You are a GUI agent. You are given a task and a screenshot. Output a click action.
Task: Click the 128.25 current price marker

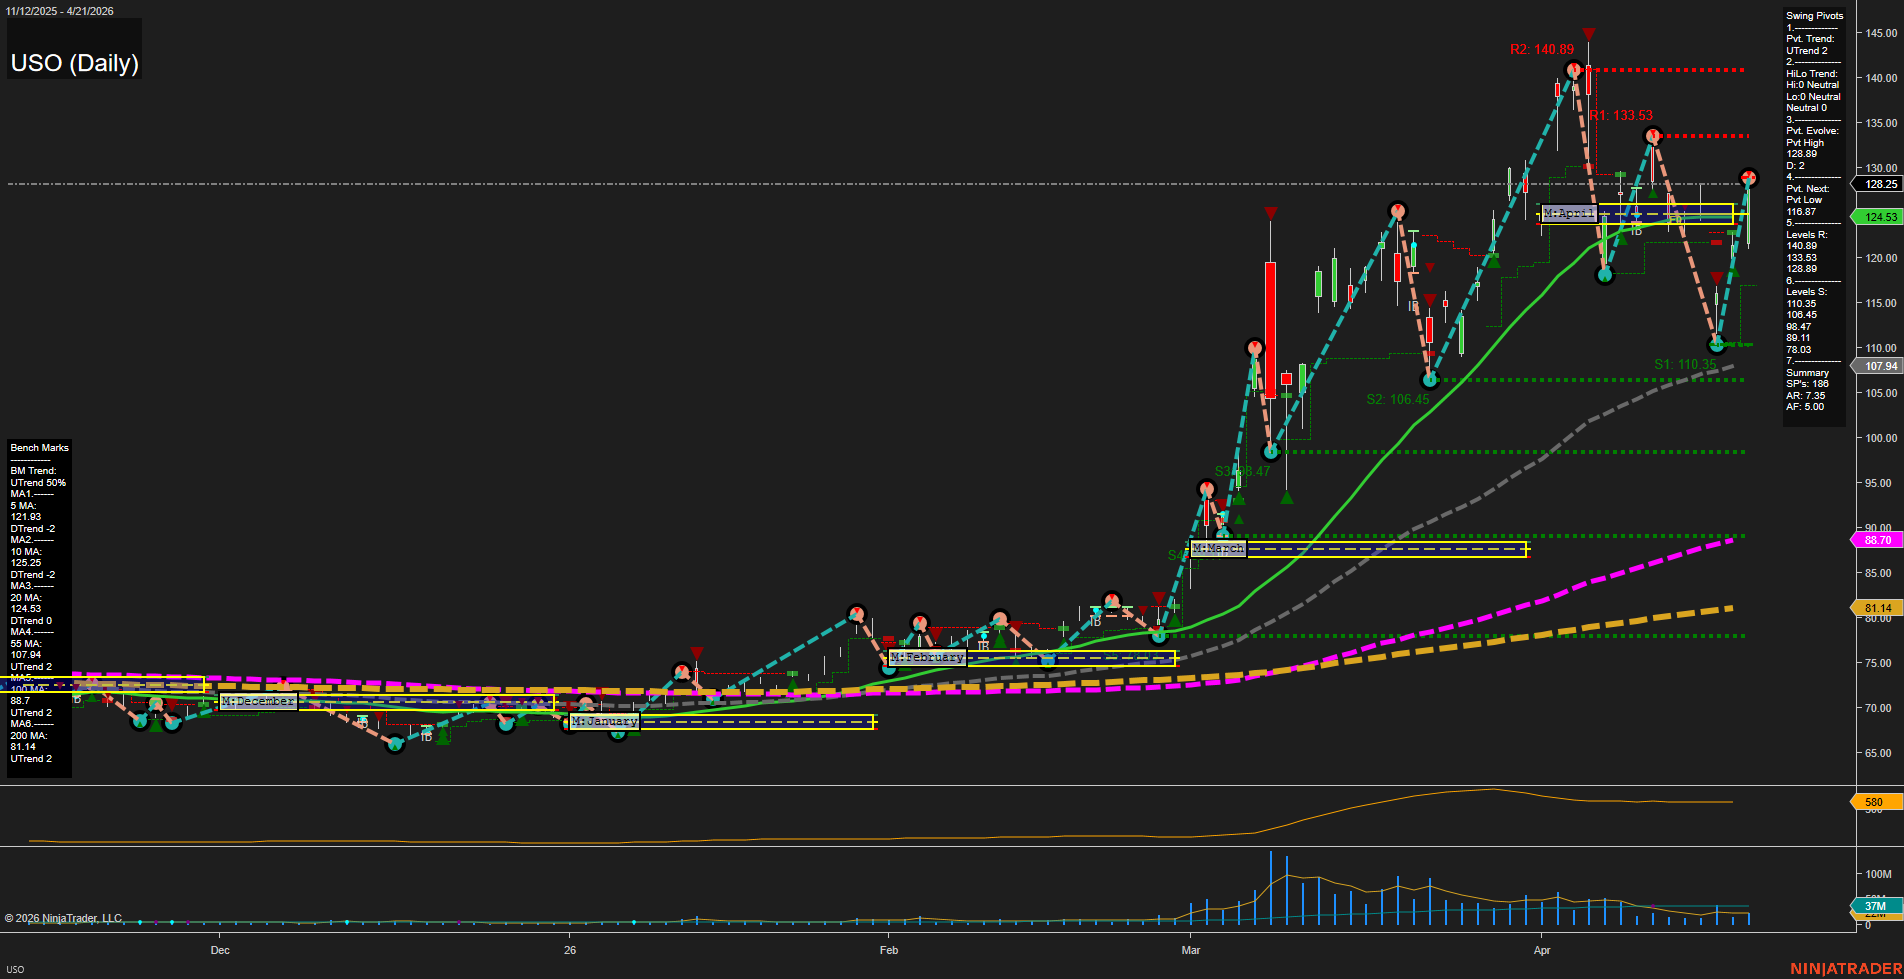[x=1879, y=184]
